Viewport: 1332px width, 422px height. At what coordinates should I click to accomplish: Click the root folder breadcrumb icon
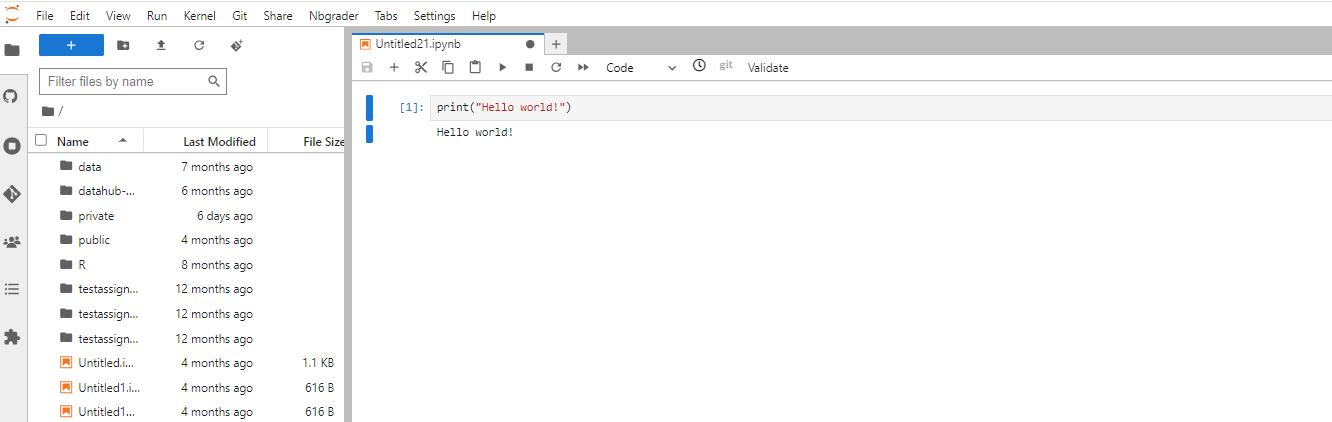(48, 111)
